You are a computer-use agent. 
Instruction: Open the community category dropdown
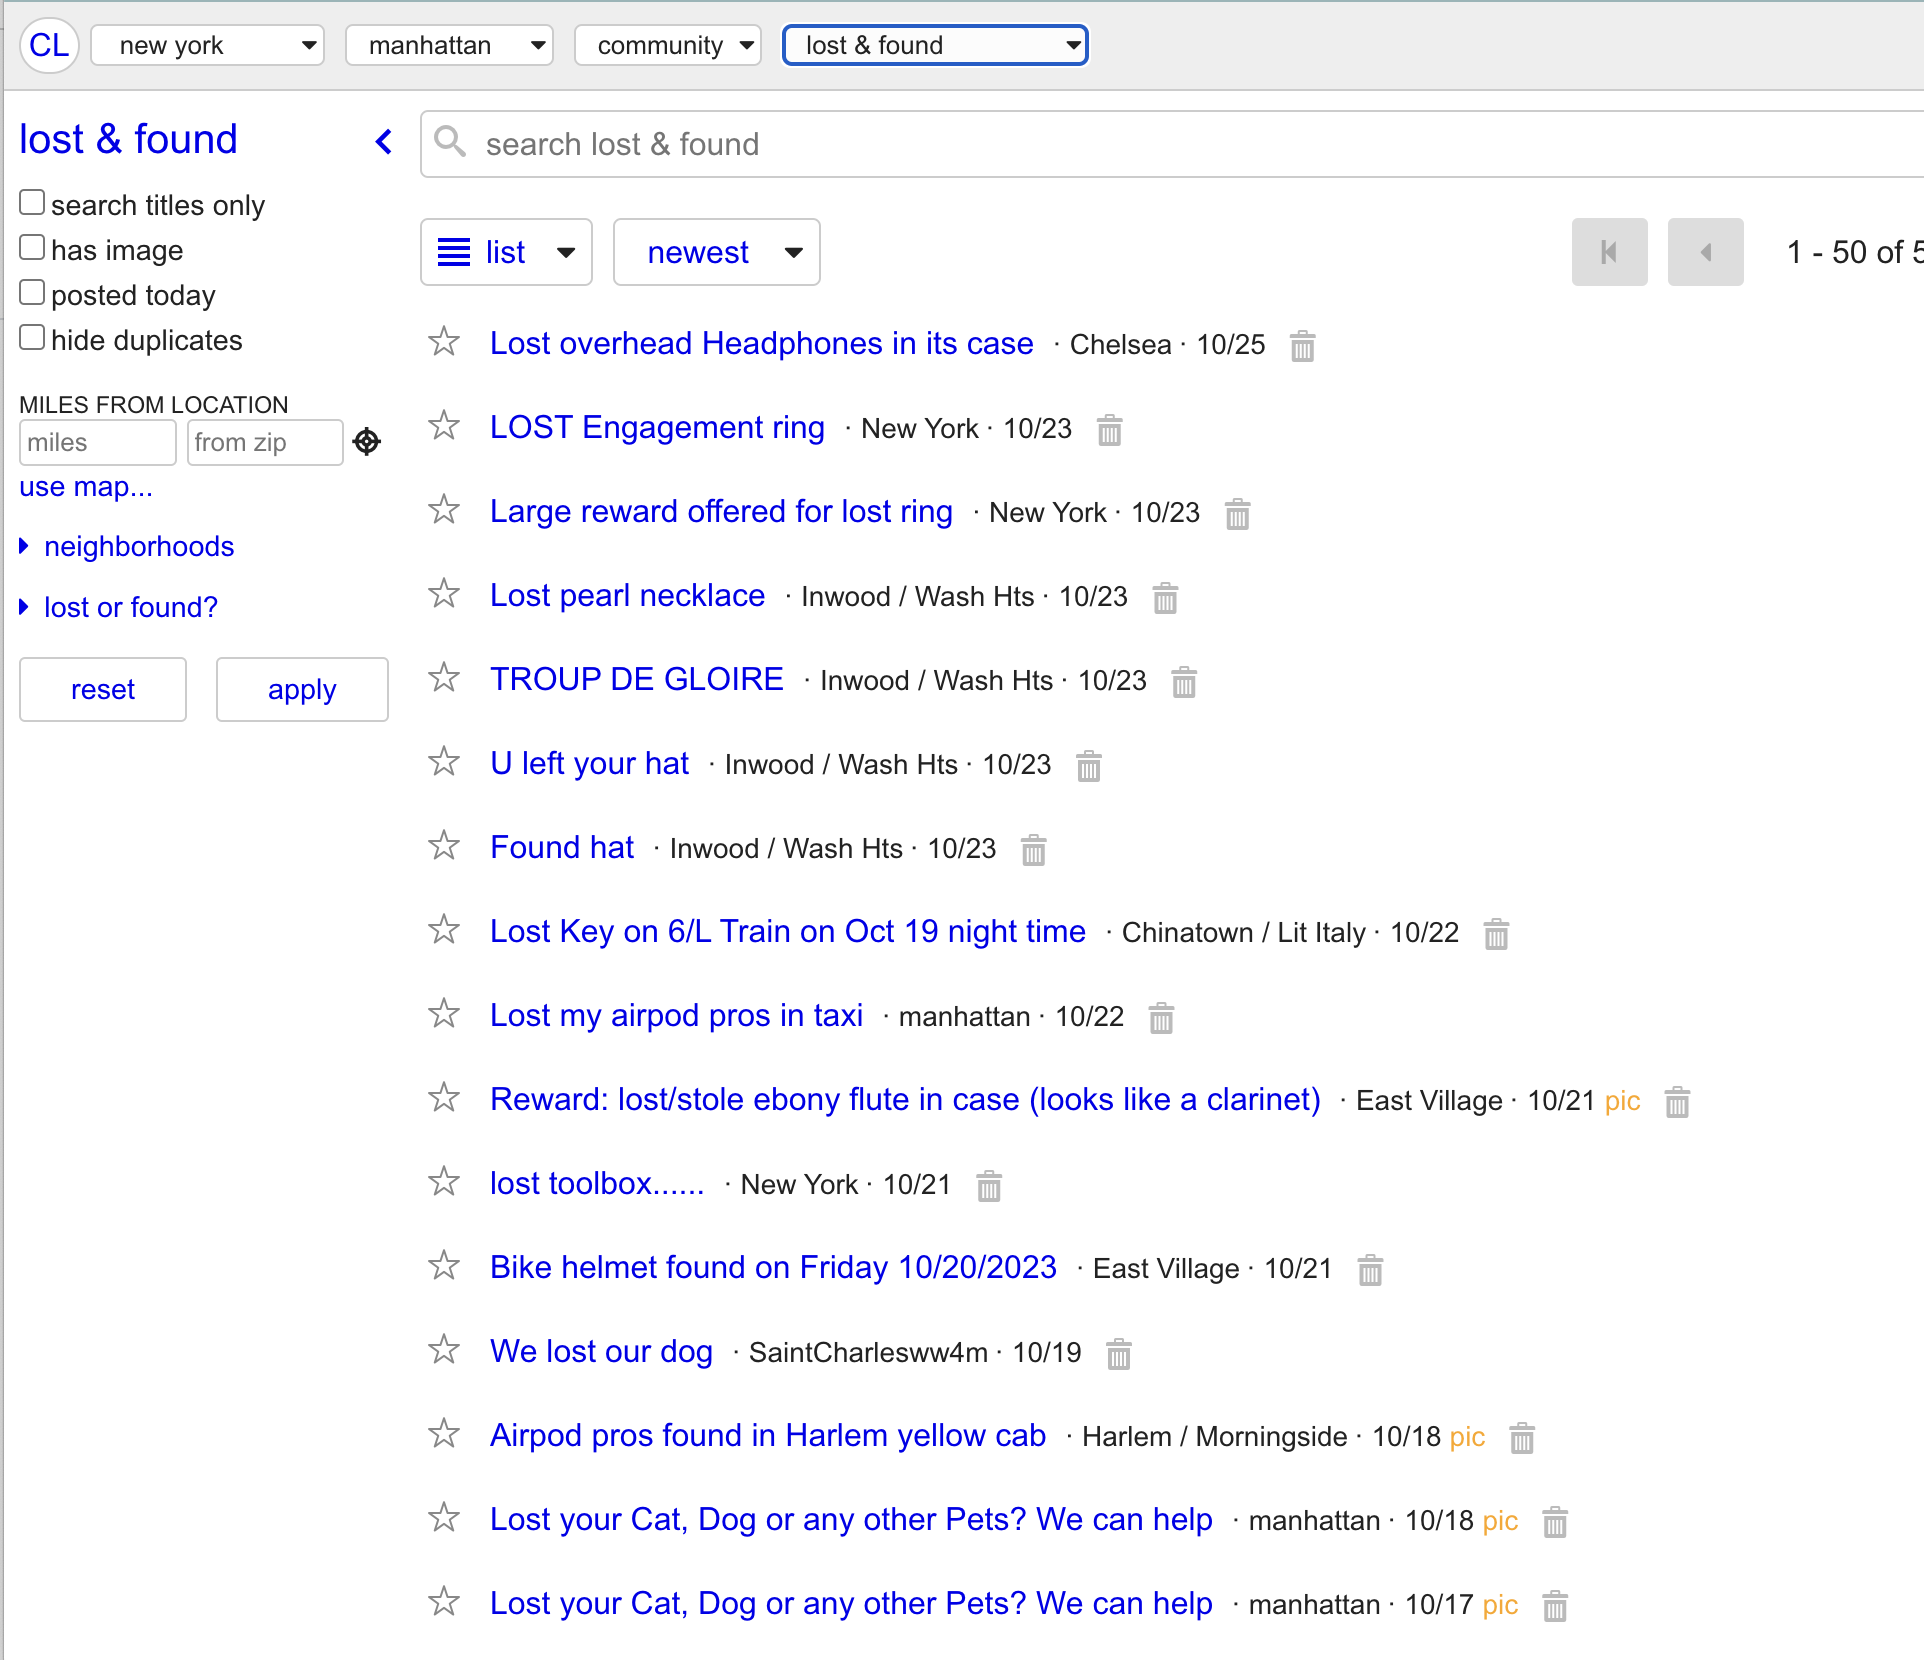click(667, 45)
